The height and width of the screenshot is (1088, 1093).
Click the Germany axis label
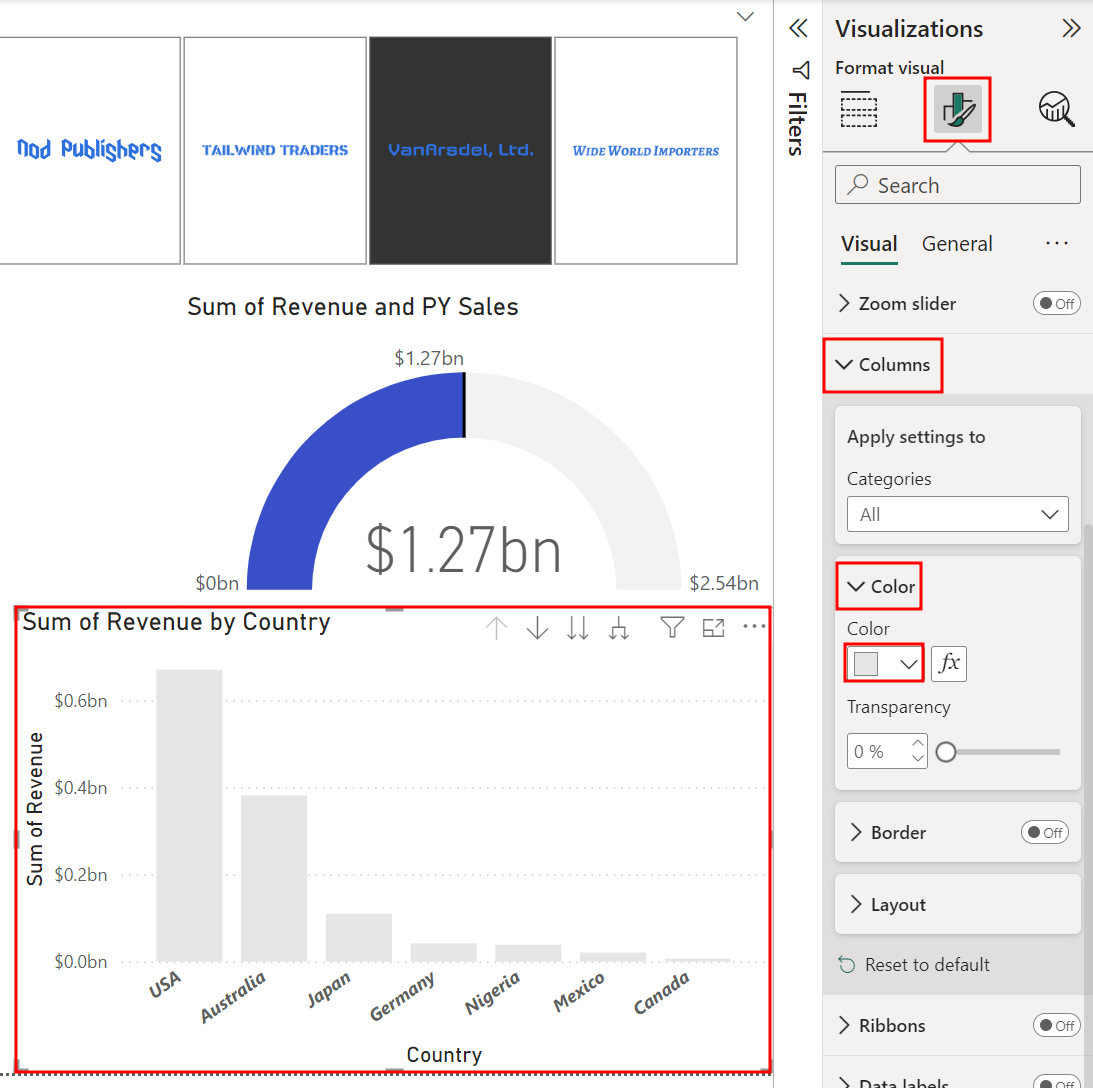pyautogui.click(x=402, y=996)
